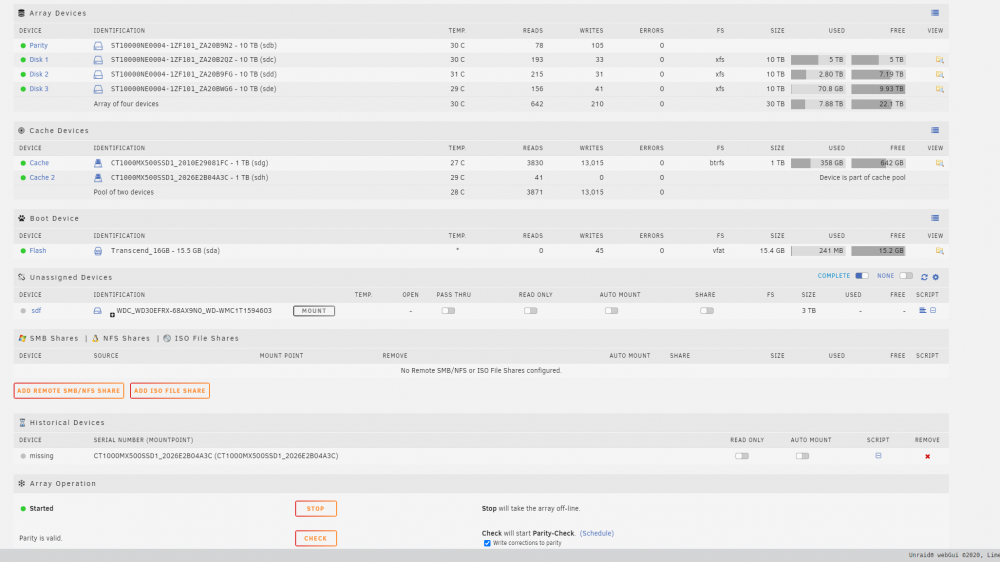Open the Disk 1 device link

click(x=38, y=59)
